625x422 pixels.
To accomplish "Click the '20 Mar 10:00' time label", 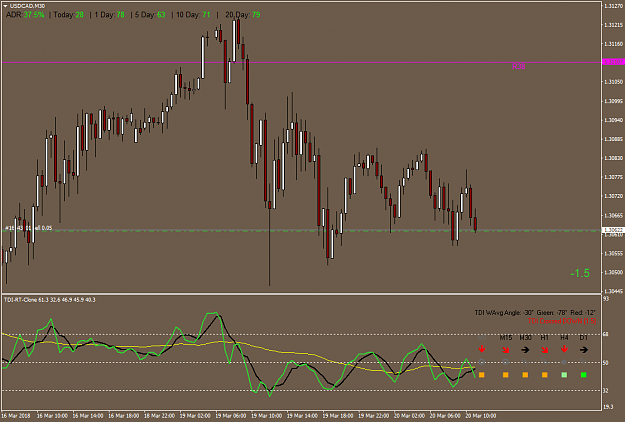I will (x=481, y=416).
